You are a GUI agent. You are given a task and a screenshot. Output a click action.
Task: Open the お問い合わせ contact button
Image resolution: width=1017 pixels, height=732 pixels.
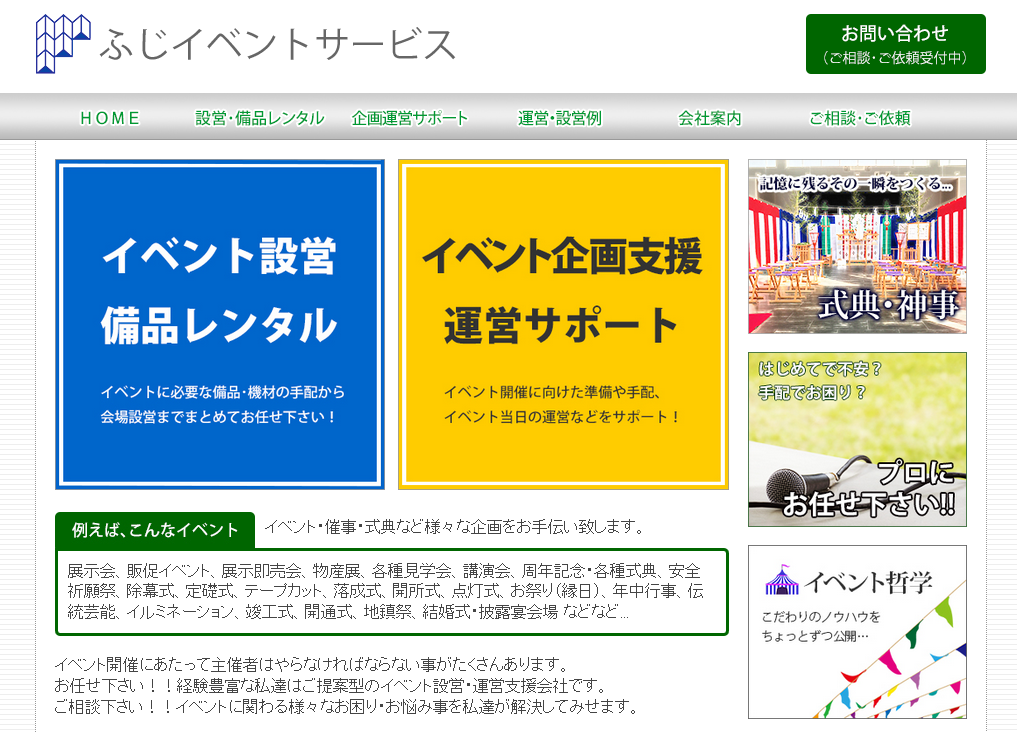click(895, 42)
